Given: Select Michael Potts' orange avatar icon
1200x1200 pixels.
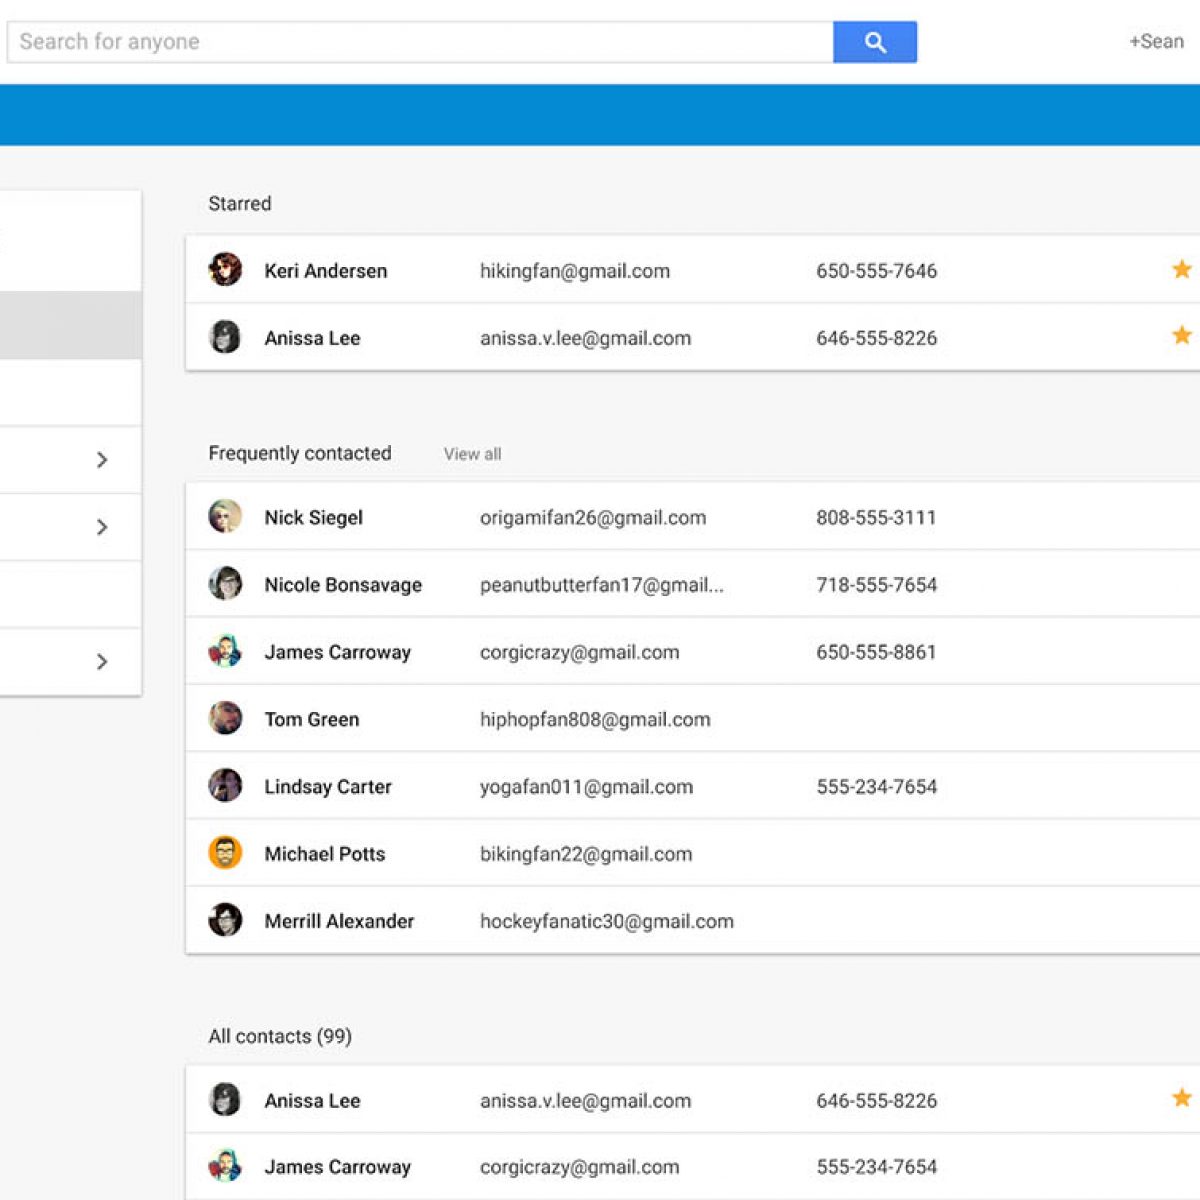Looking at the screenshot, I should [x=225, y=853].
